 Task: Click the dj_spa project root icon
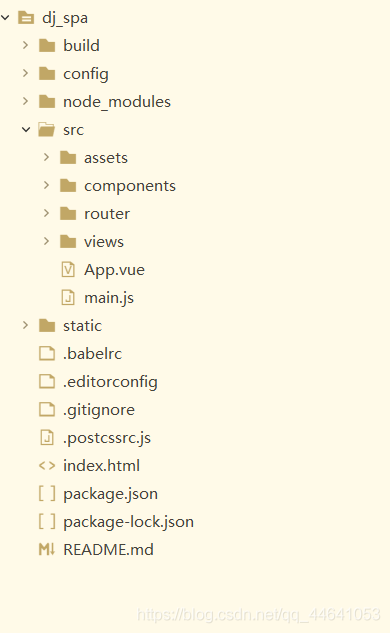coord(26,18)
